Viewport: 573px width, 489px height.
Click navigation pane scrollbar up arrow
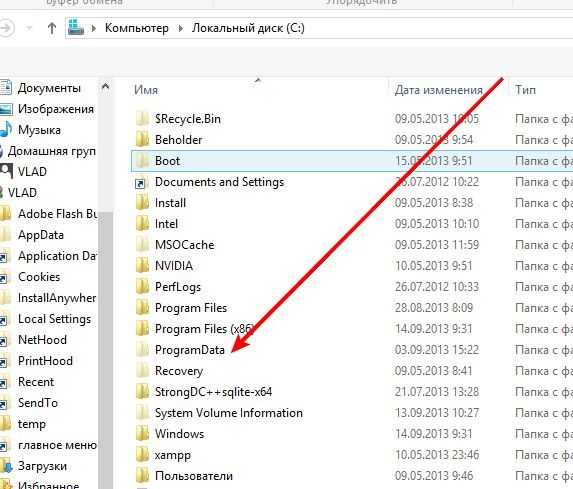click(106, 87)
